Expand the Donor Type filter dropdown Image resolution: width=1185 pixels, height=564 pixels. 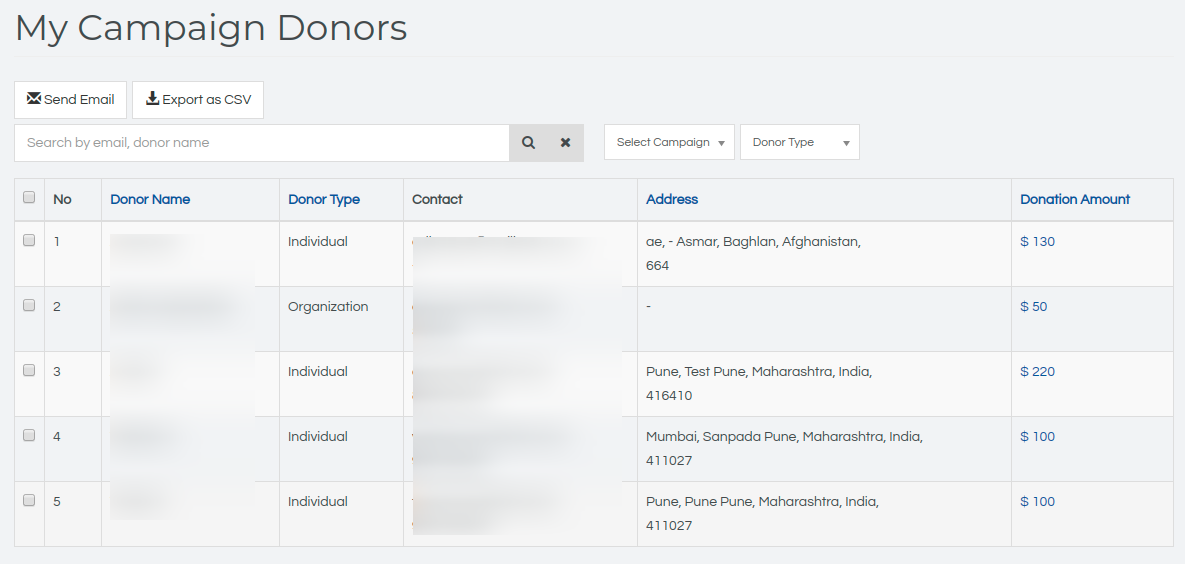(x=799, y=142)
